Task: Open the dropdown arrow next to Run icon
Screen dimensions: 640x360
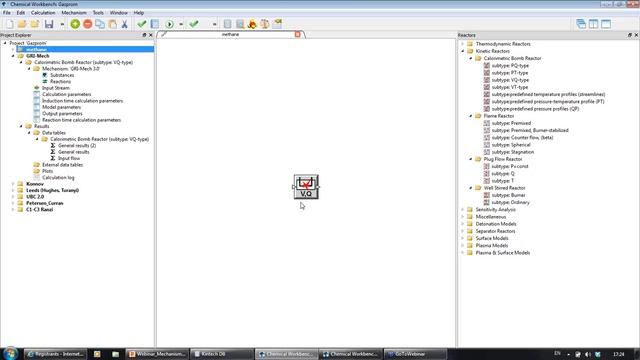Action: point(181,24)
